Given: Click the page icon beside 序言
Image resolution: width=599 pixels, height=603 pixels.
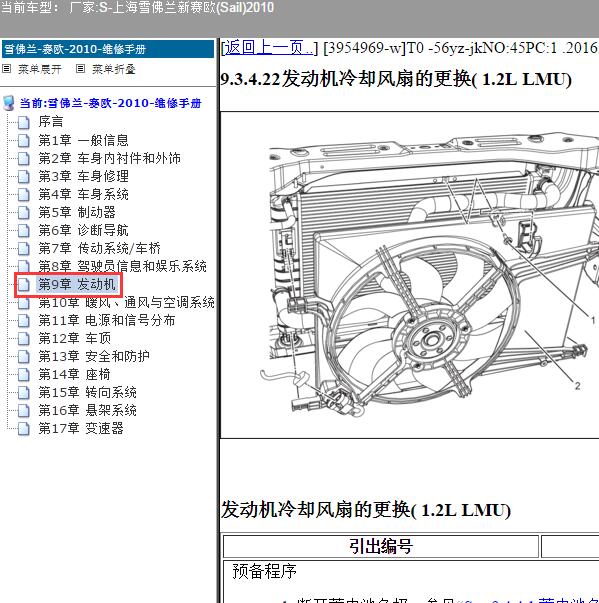Looking at the screenshot, I should click(x=24, y=122).
